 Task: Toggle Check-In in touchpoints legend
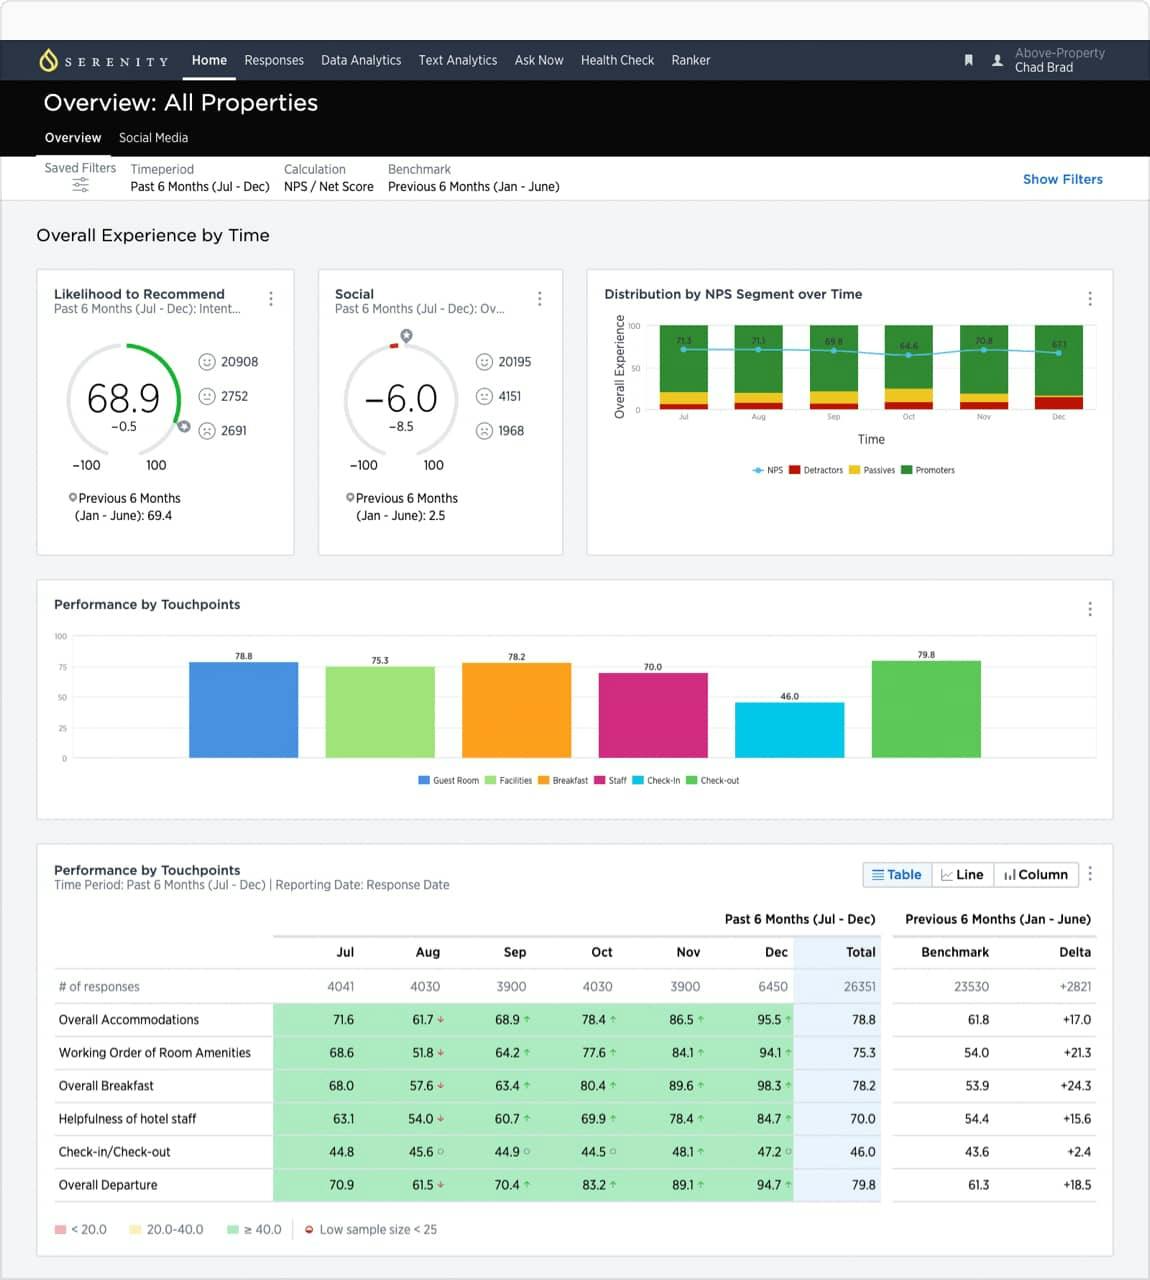point(656,781)
